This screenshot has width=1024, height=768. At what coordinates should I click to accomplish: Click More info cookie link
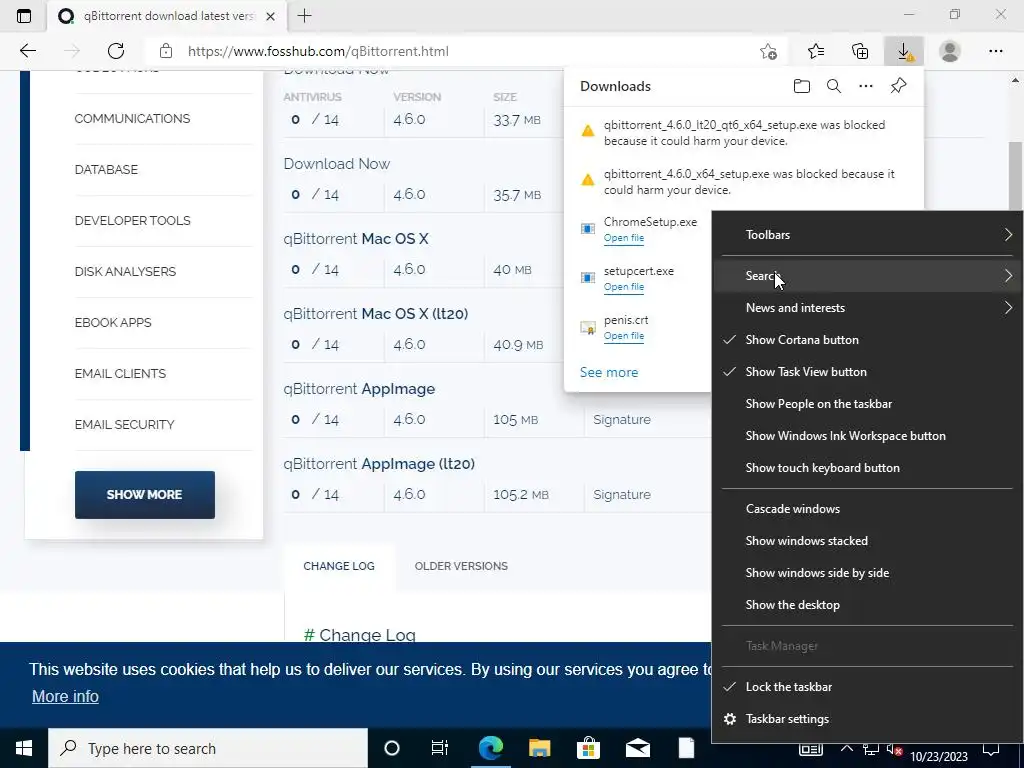coord(65,696)
